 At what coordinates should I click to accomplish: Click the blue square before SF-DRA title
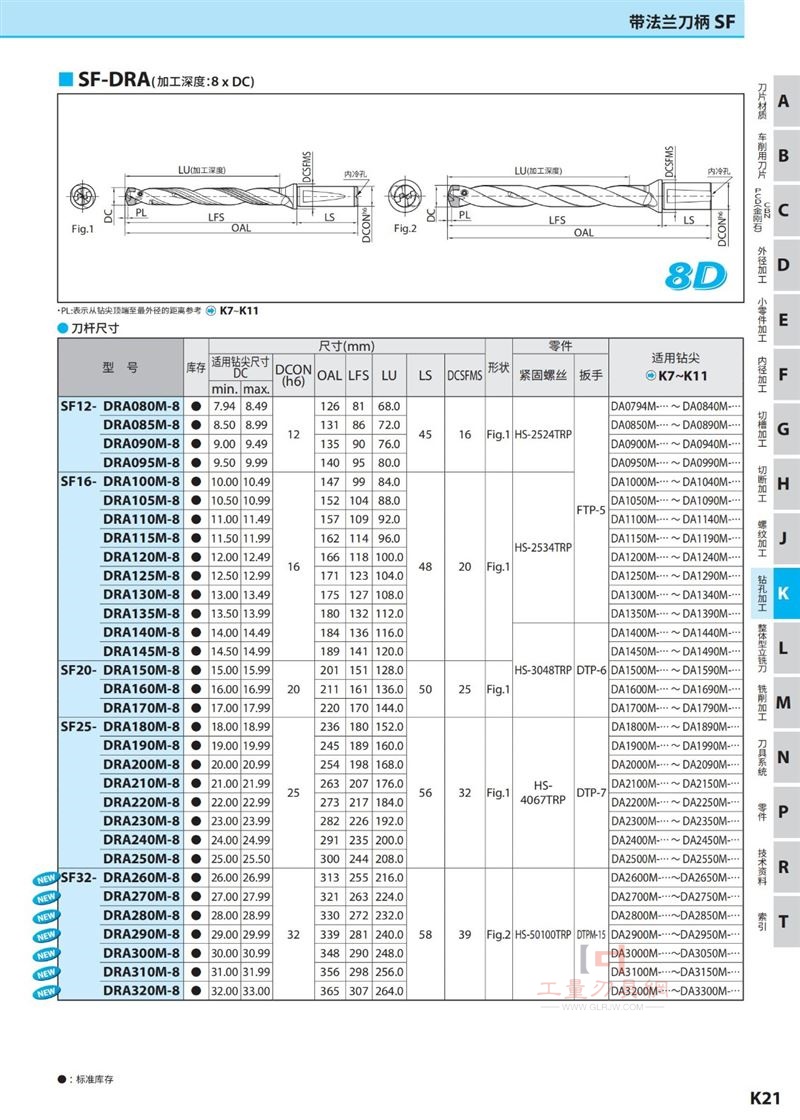point(66,79)
